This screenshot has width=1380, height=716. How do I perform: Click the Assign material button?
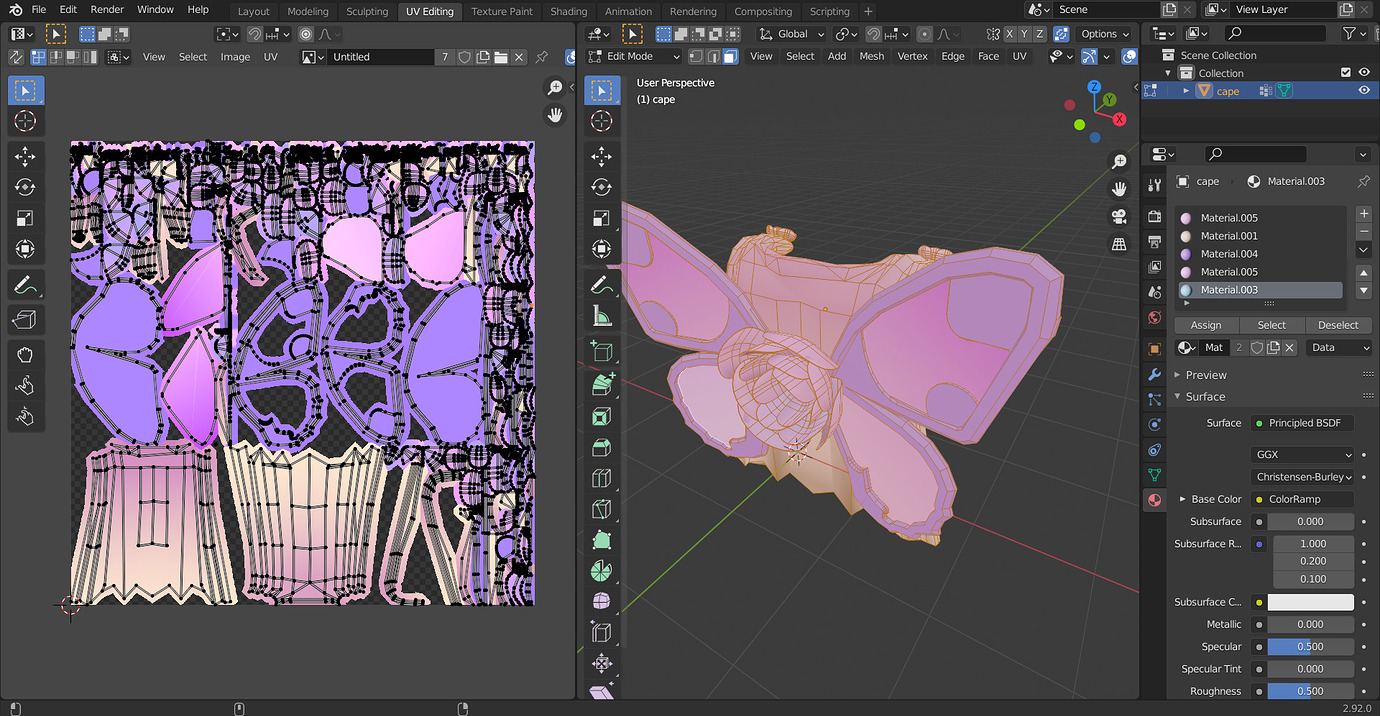pos(1206,325)
